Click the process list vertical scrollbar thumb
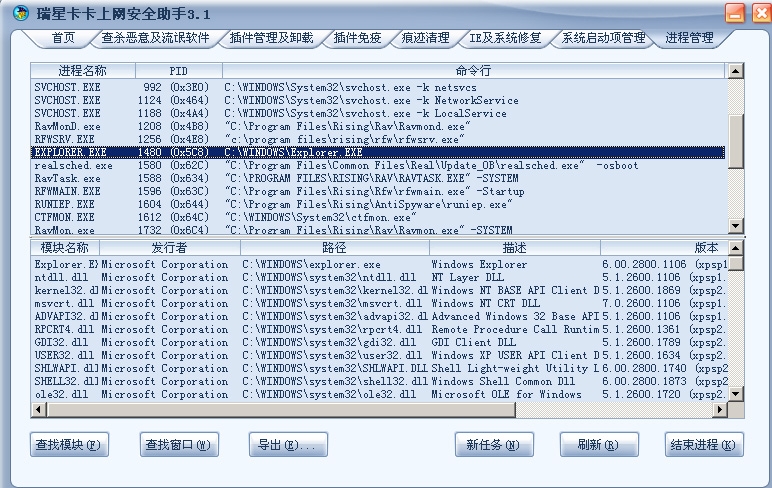 coord(736,142)
